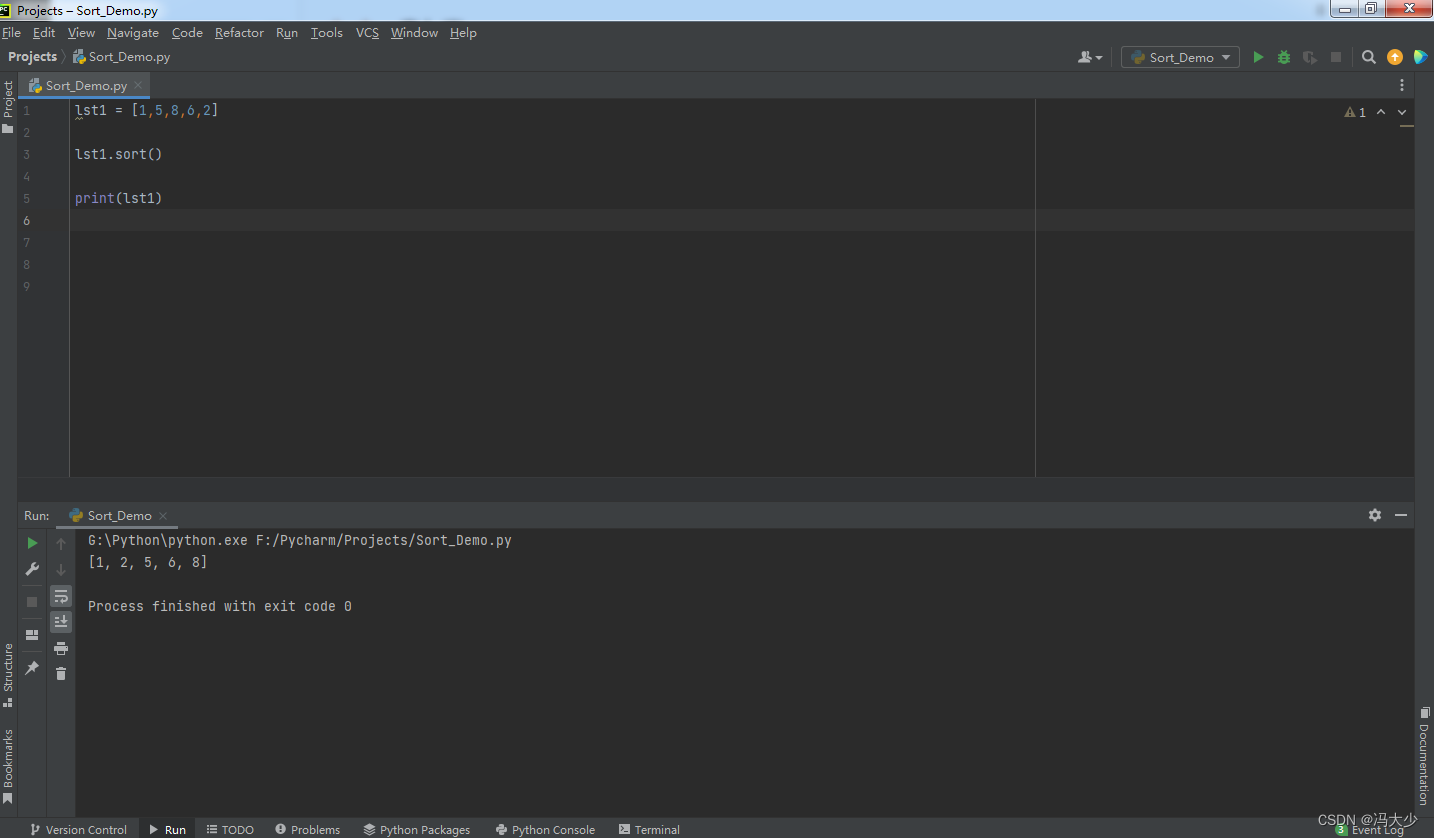Click the Projects breadcrumb
The height and width of the screenshot is (838, 1434).
tap(33, 57)
